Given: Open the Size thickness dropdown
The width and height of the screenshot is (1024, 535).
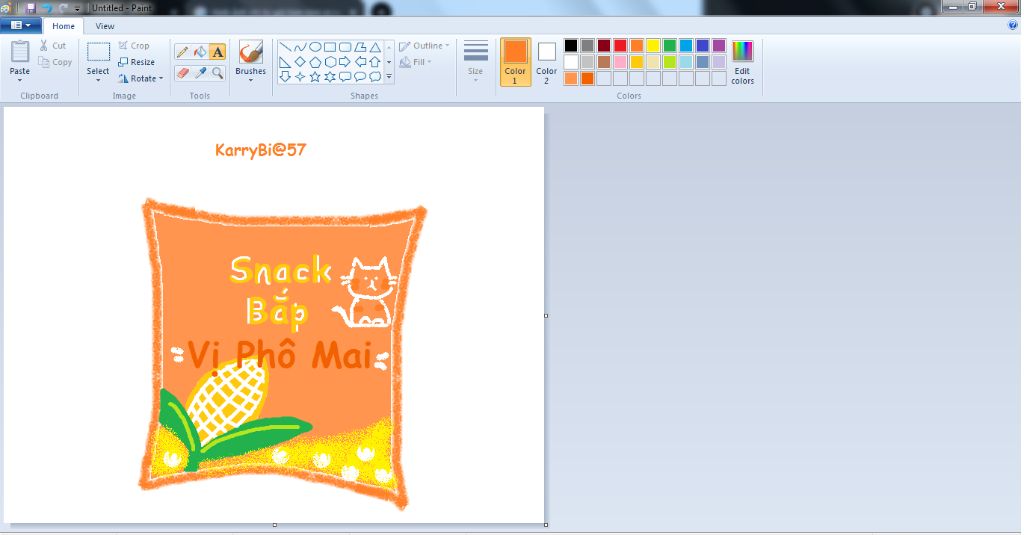Looking at the screenshot, I should pyautogui.click(x=475, y=61).
